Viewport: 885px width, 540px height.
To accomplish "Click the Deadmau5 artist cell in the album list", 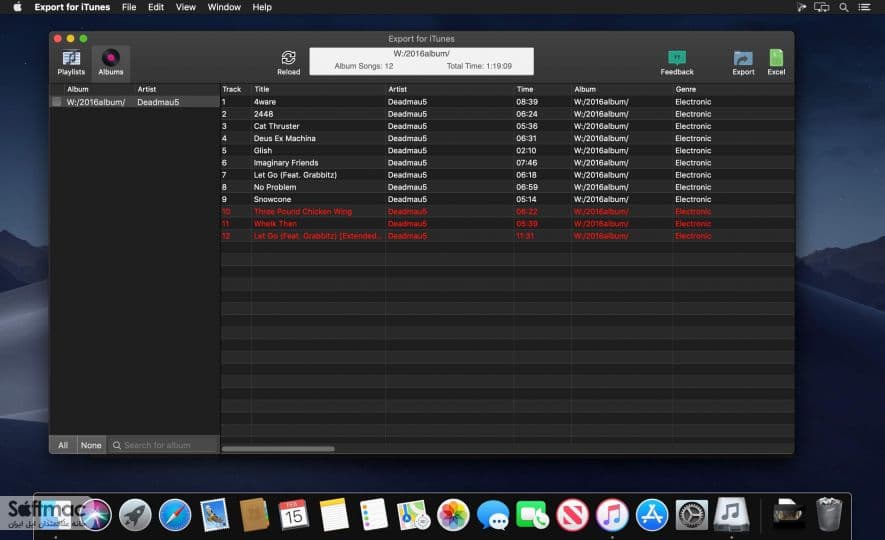I will click(158, 102).
